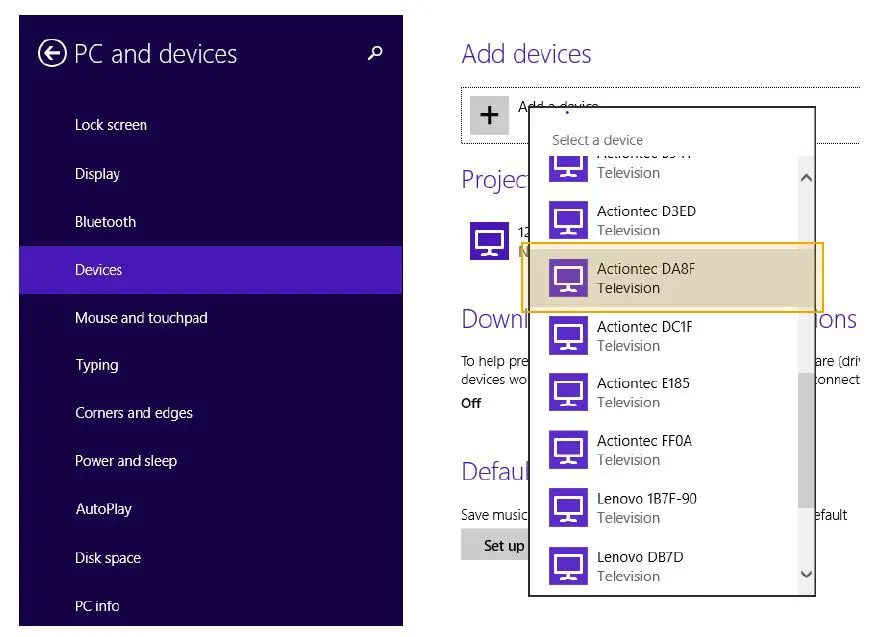The image size is (892, 637).
Task: Select the Actiontec DC1F device name
Action: coord(645,326)
